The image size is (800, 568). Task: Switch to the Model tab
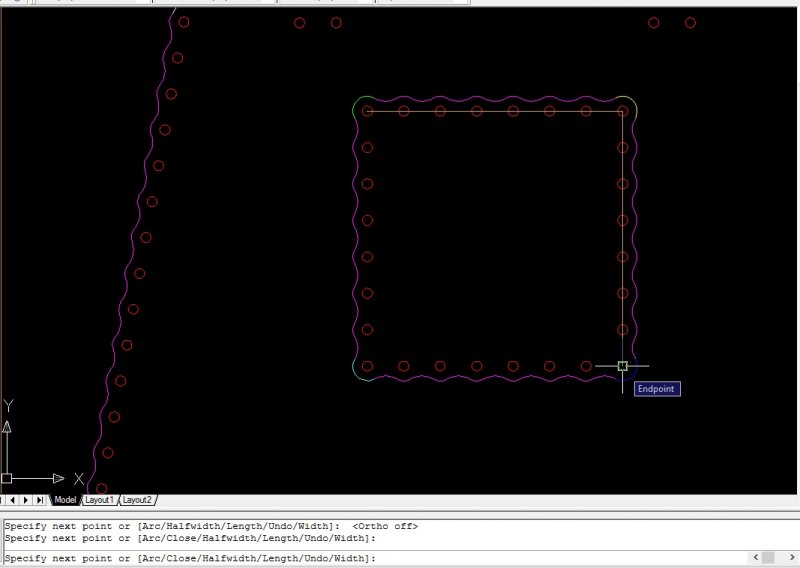pos(65,500)
